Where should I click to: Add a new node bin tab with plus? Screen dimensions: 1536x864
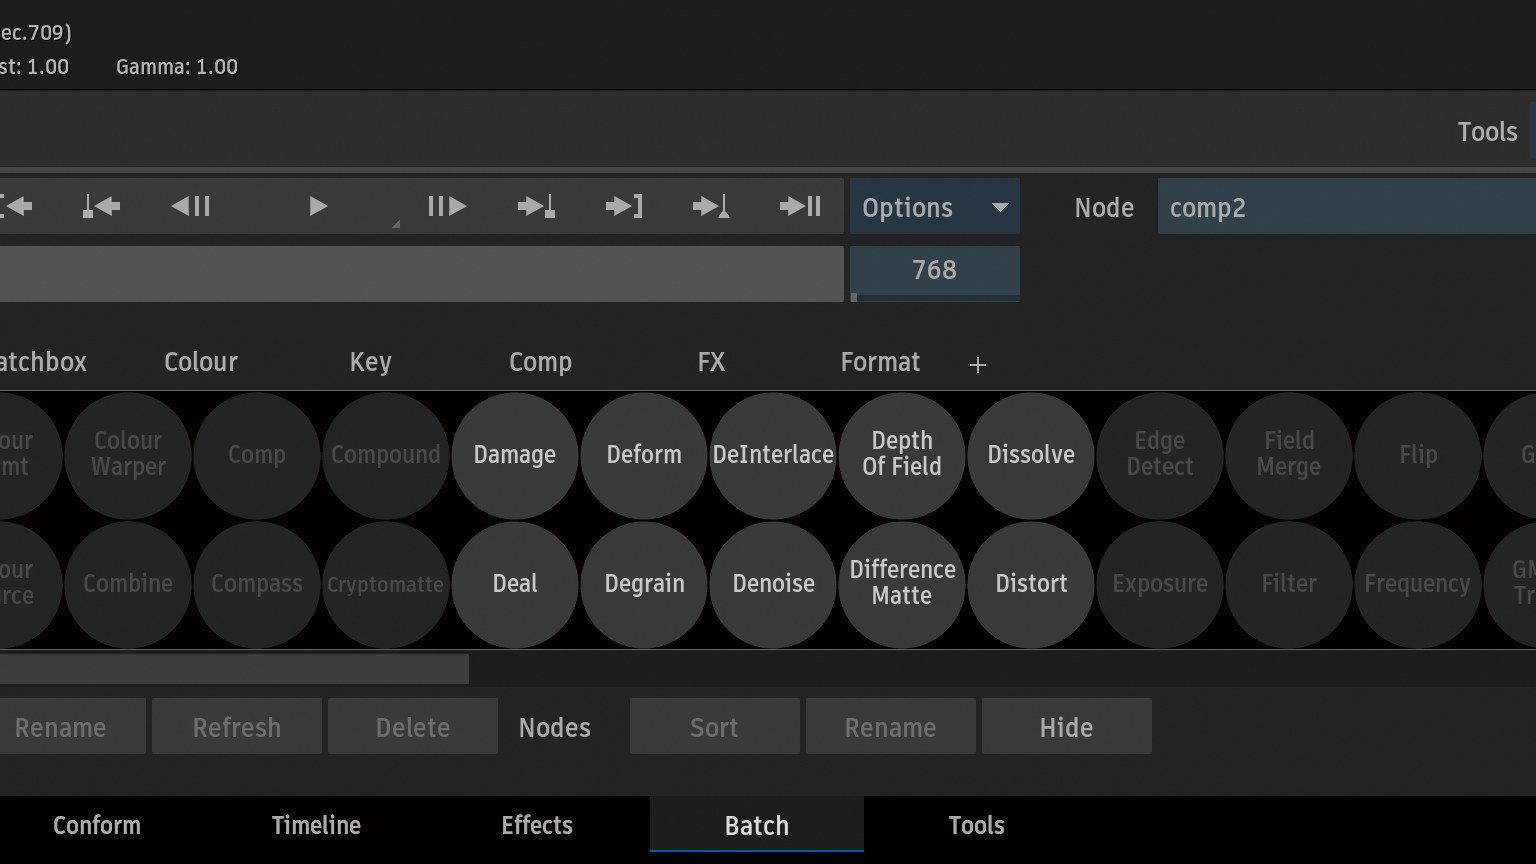click(978, 365)
